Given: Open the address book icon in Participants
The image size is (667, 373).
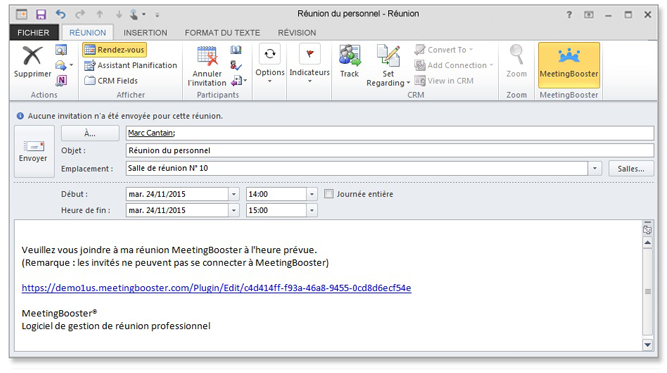Looking at the screenshot, I should (236, 50).
